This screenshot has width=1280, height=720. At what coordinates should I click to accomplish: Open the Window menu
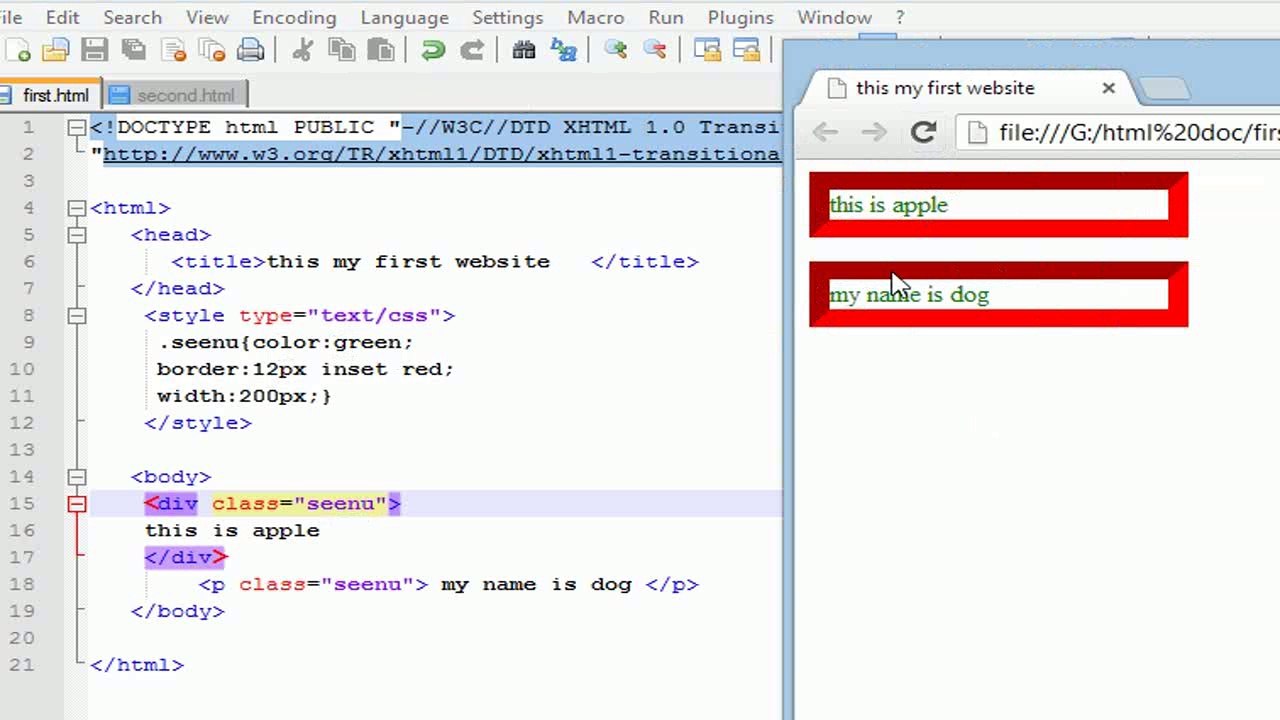(834, 17)
